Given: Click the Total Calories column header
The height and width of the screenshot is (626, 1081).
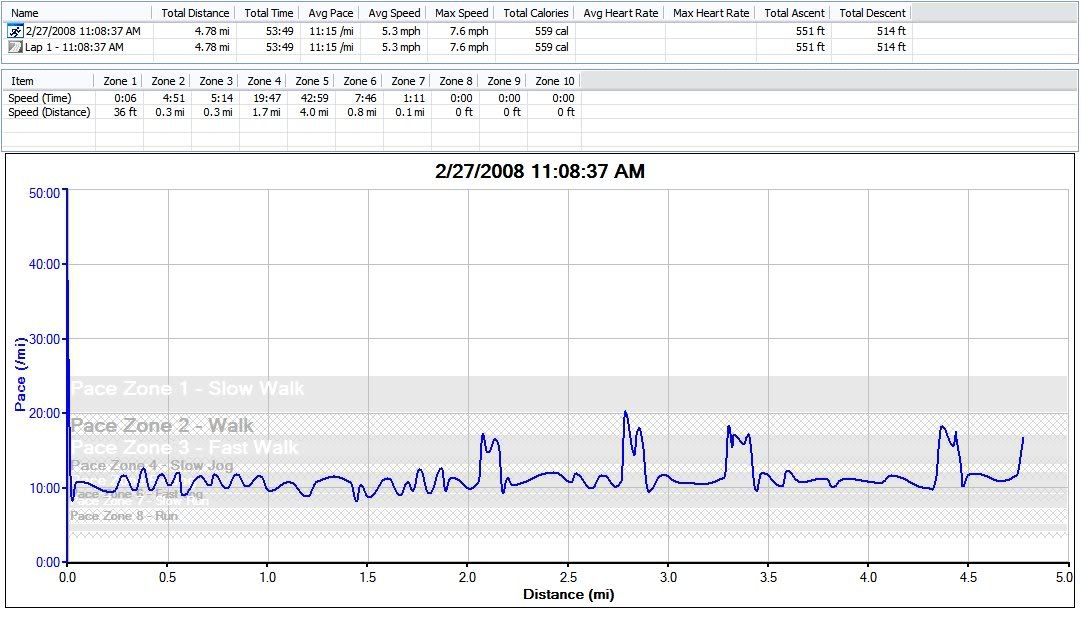Looking at the screenshot, I should coord(535,13).
